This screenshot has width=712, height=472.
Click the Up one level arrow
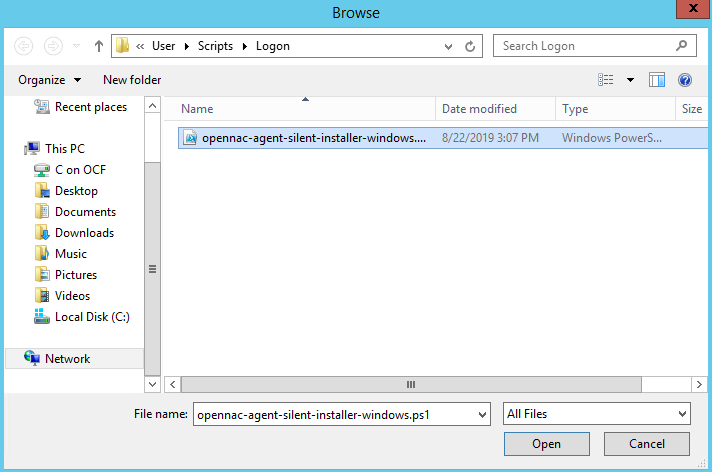pyautogui.click(x=99, y=46)
